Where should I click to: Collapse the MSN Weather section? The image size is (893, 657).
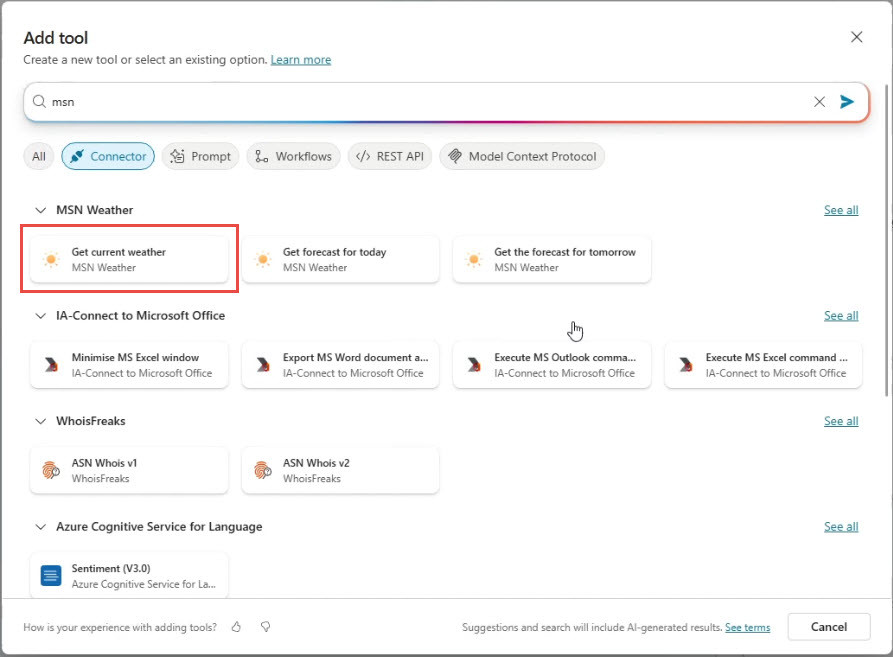(40, 210)
